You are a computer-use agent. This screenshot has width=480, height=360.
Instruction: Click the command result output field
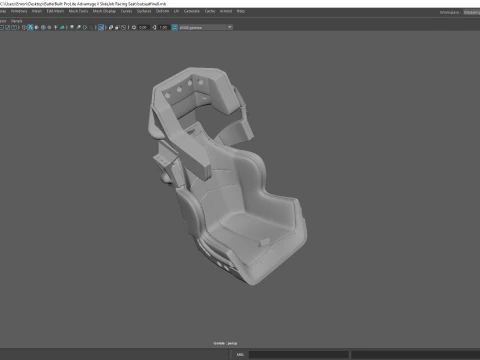[416, 354]
